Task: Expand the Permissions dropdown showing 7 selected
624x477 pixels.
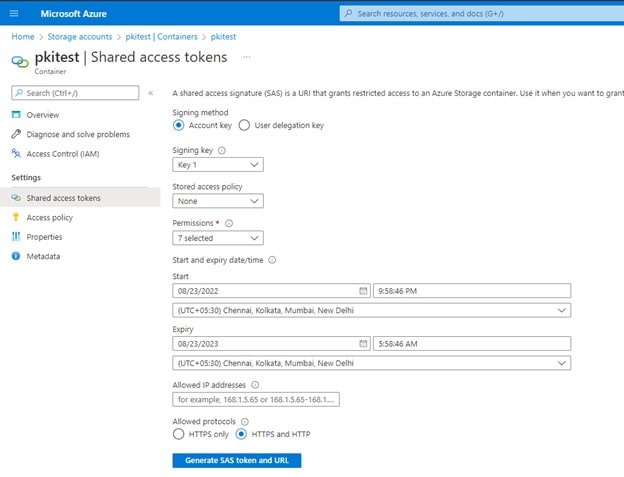Action: click(x=217, y=238)
